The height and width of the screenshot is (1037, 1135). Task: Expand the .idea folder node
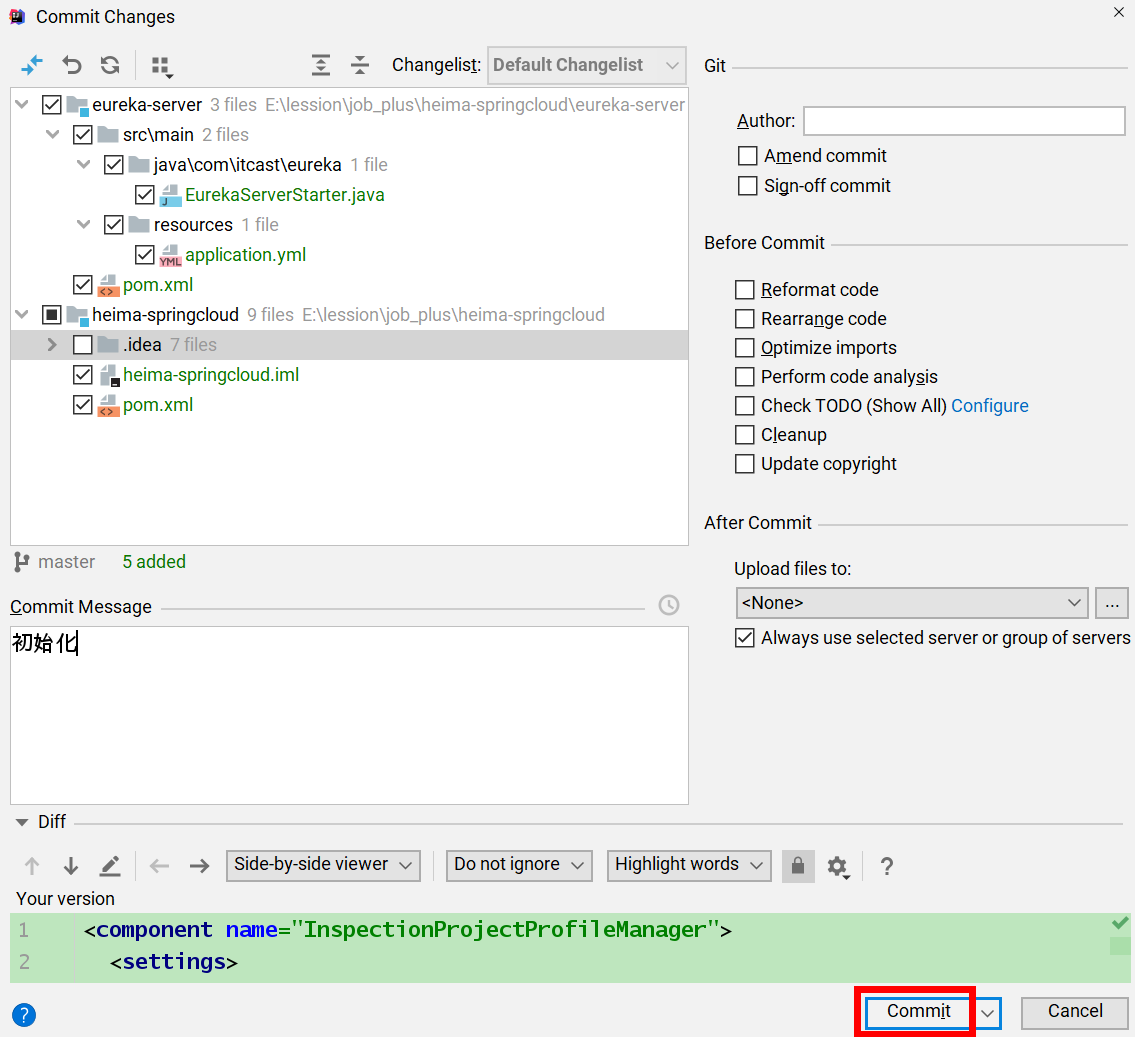pos(52,344)
